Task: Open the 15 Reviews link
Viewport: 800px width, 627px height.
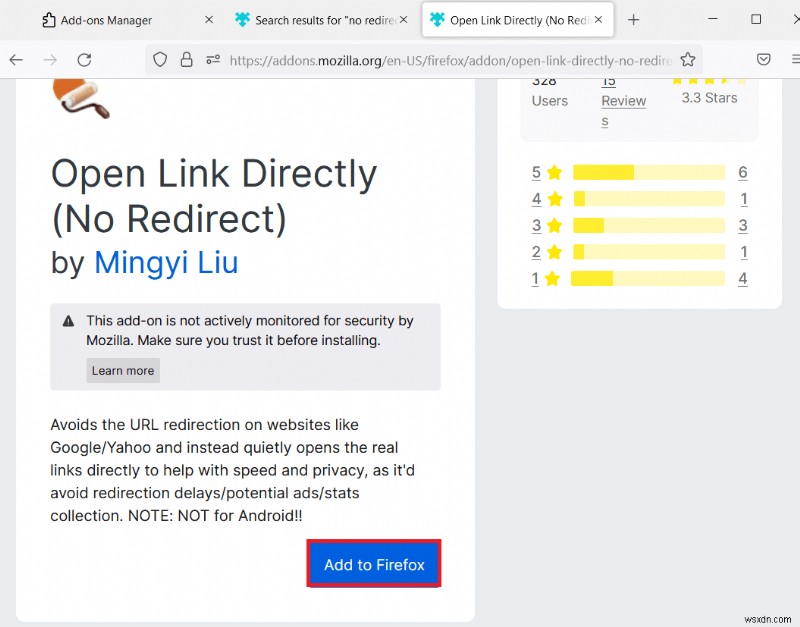Action: 623,102
